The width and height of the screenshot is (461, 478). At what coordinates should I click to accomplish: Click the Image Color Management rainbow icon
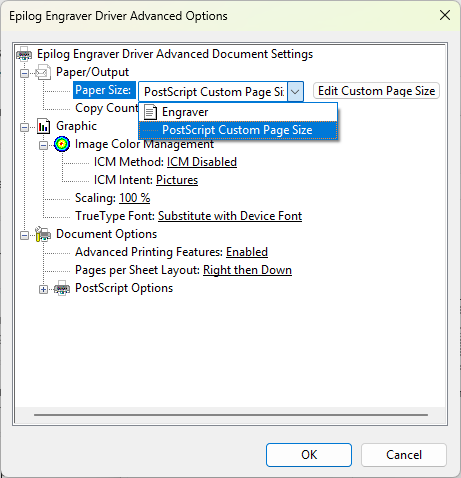click(62, 144)
